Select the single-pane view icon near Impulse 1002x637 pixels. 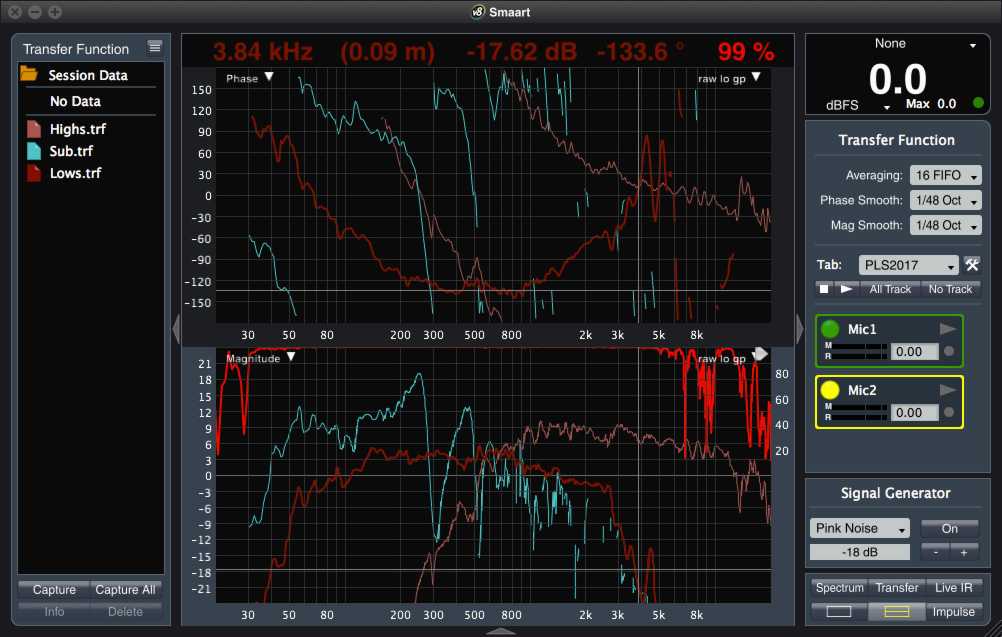point(840,611)
